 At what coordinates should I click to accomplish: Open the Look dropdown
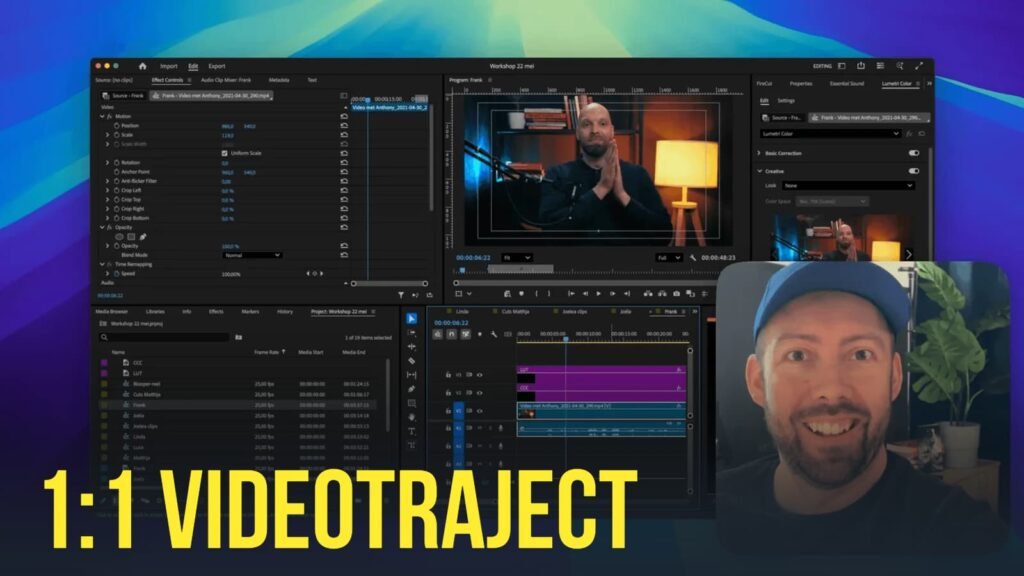click(x=848, y=185)
